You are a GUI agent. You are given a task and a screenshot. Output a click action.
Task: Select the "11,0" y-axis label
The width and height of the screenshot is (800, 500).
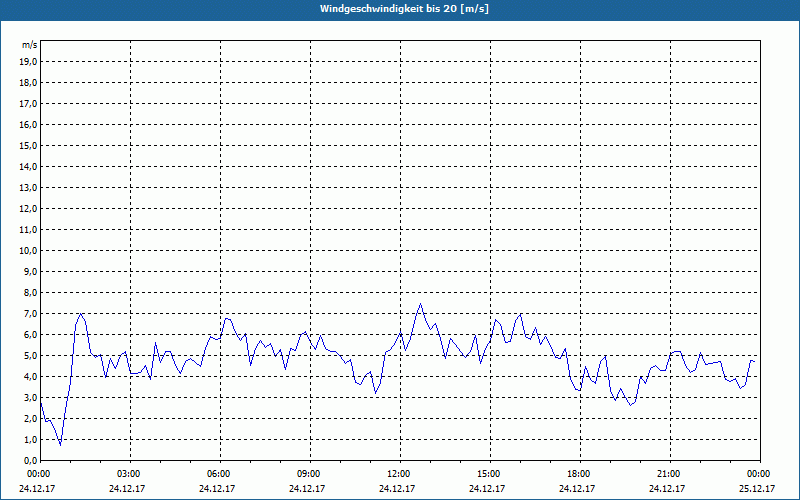point(29,230)
